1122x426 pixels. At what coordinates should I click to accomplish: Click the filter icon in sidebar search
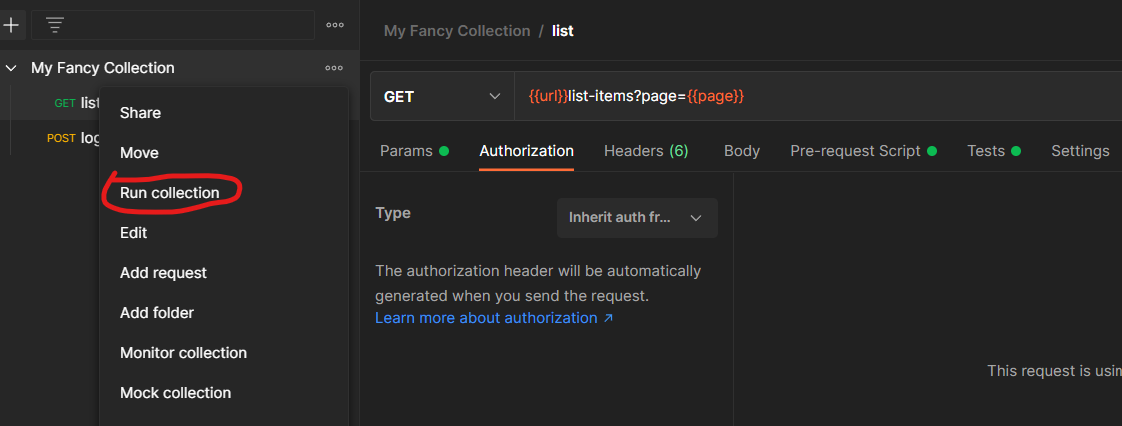[x=54, y=25]
